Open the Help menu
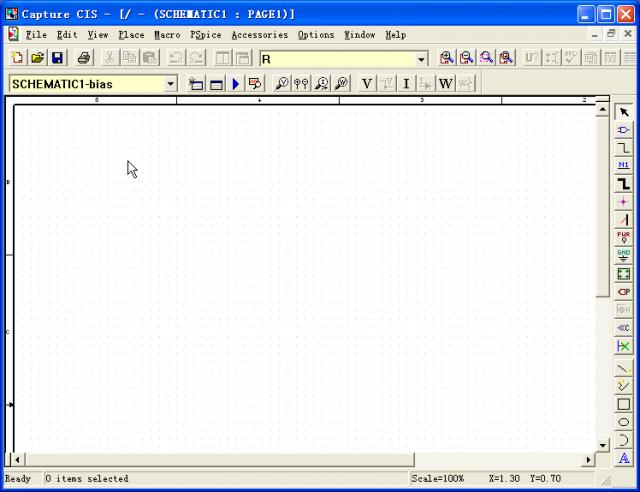This screenshot has height=492, width=640. pos(396,35)
